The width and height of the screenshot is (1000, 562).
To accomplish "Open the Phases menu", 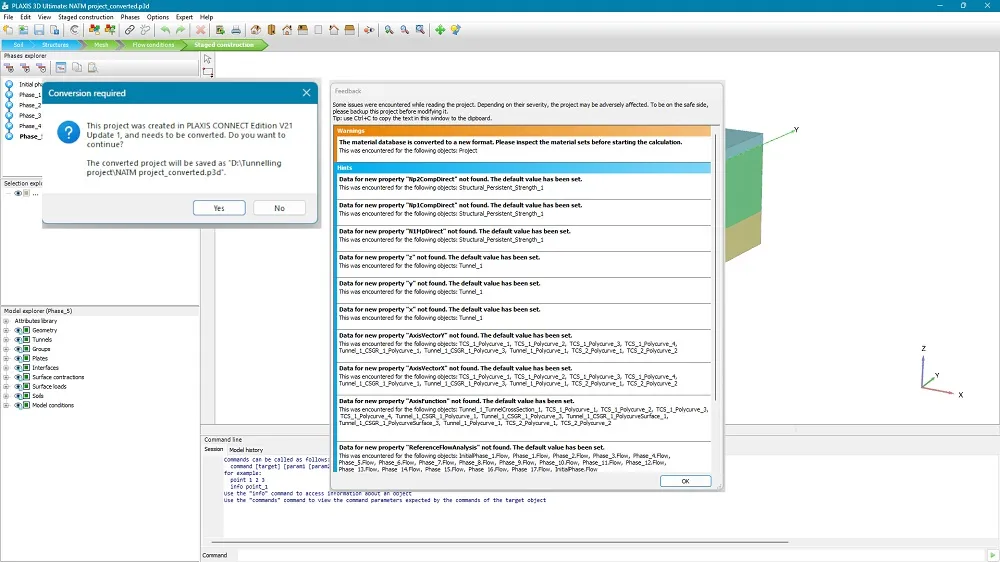I will 130,17.
